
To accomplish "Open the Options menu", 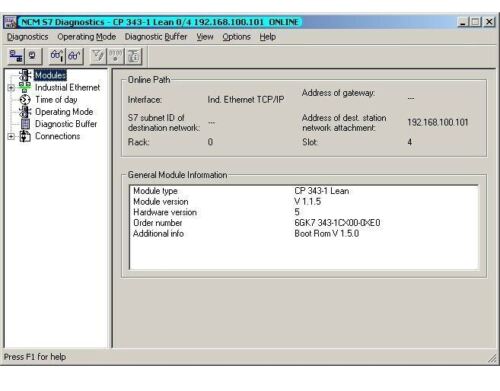I will (236, 37).
